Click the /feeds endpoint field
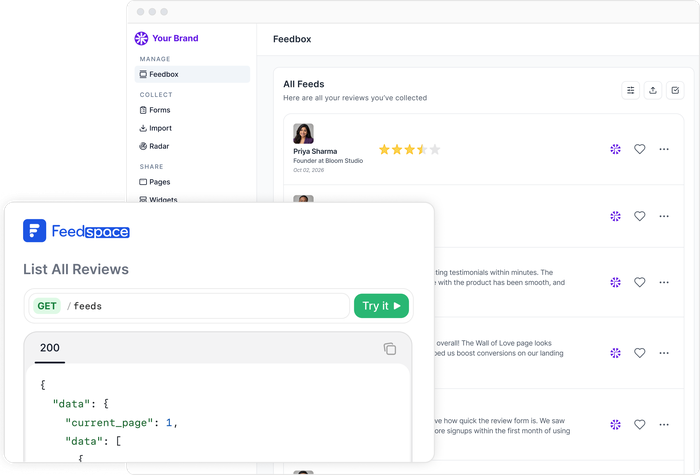This screenshot has width=700, height=475. point(189,306)
